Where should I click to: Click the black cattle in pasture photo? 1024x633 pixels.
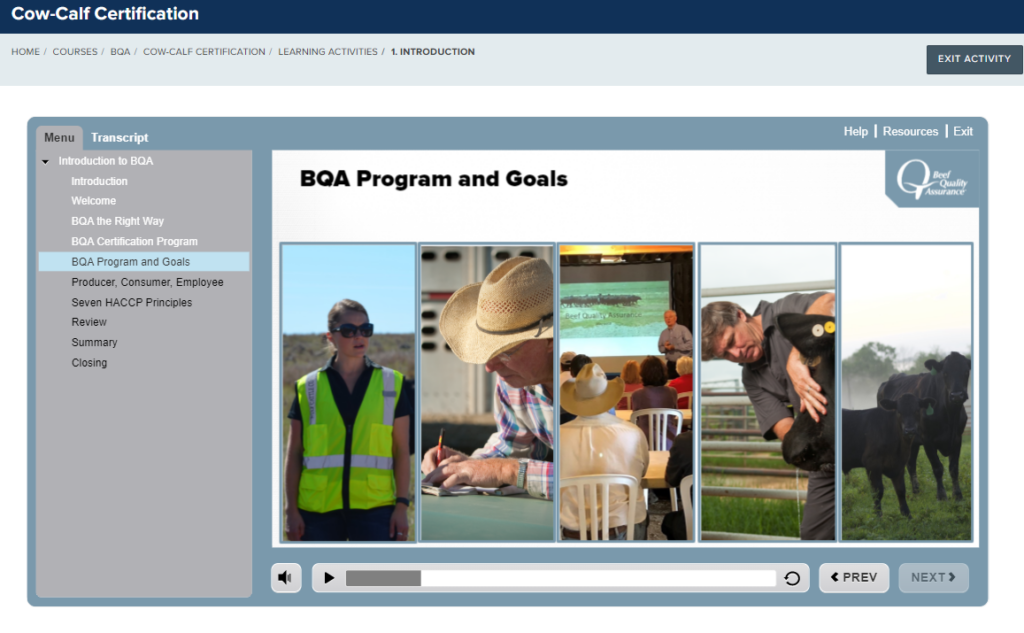(x=906, y=392)
